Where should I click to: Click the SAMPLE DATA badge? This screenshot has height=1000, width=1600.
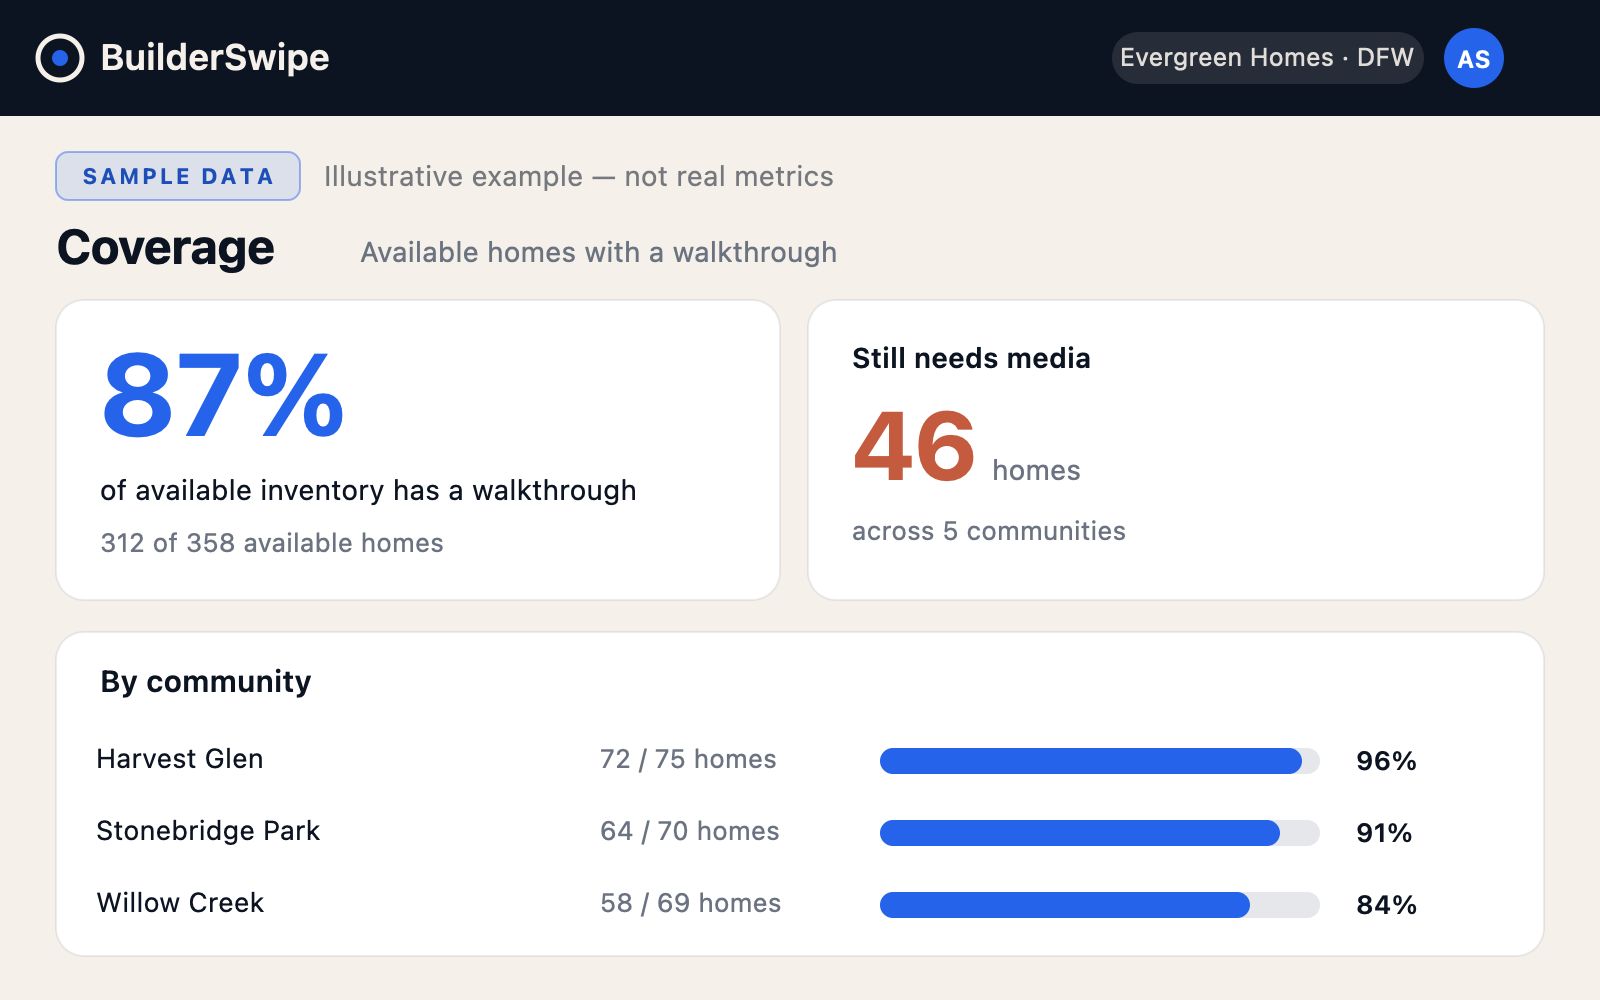point(178,176)
